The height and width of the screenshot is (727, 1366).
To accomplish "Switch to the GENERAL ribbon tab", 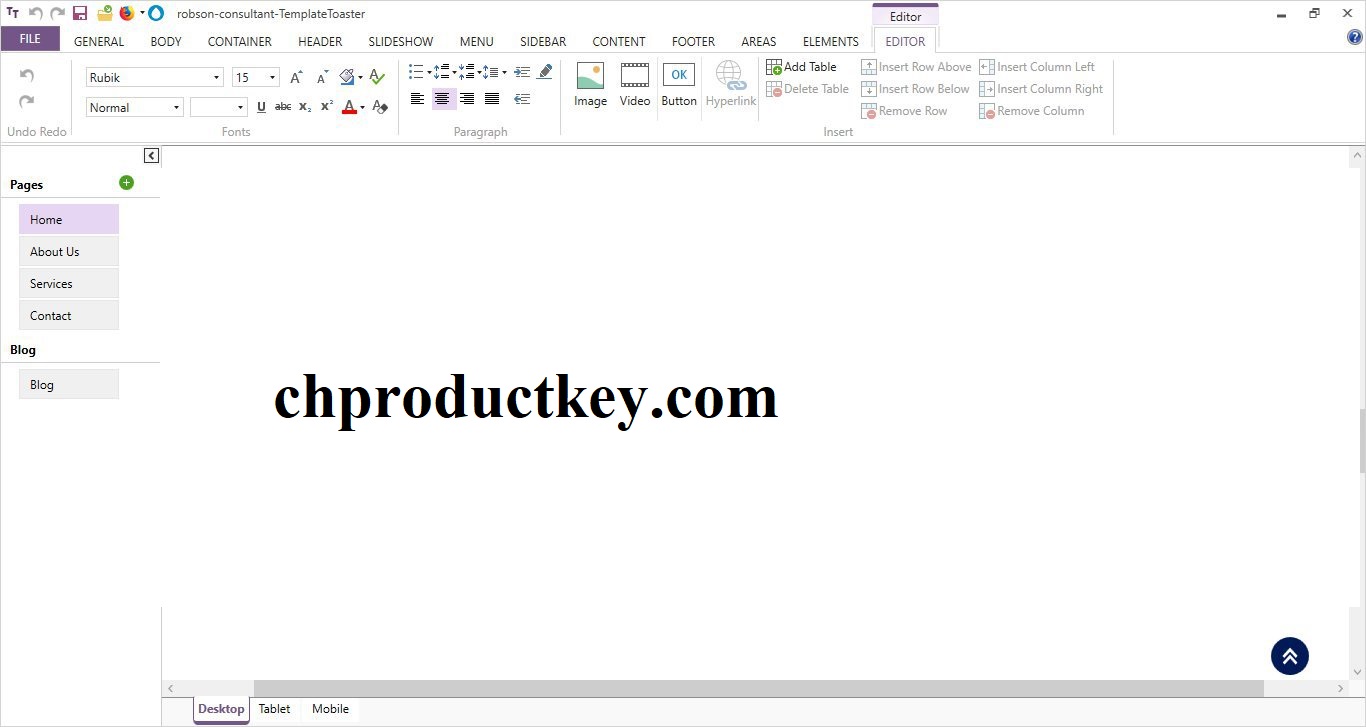I will click(x=99, y=42).
